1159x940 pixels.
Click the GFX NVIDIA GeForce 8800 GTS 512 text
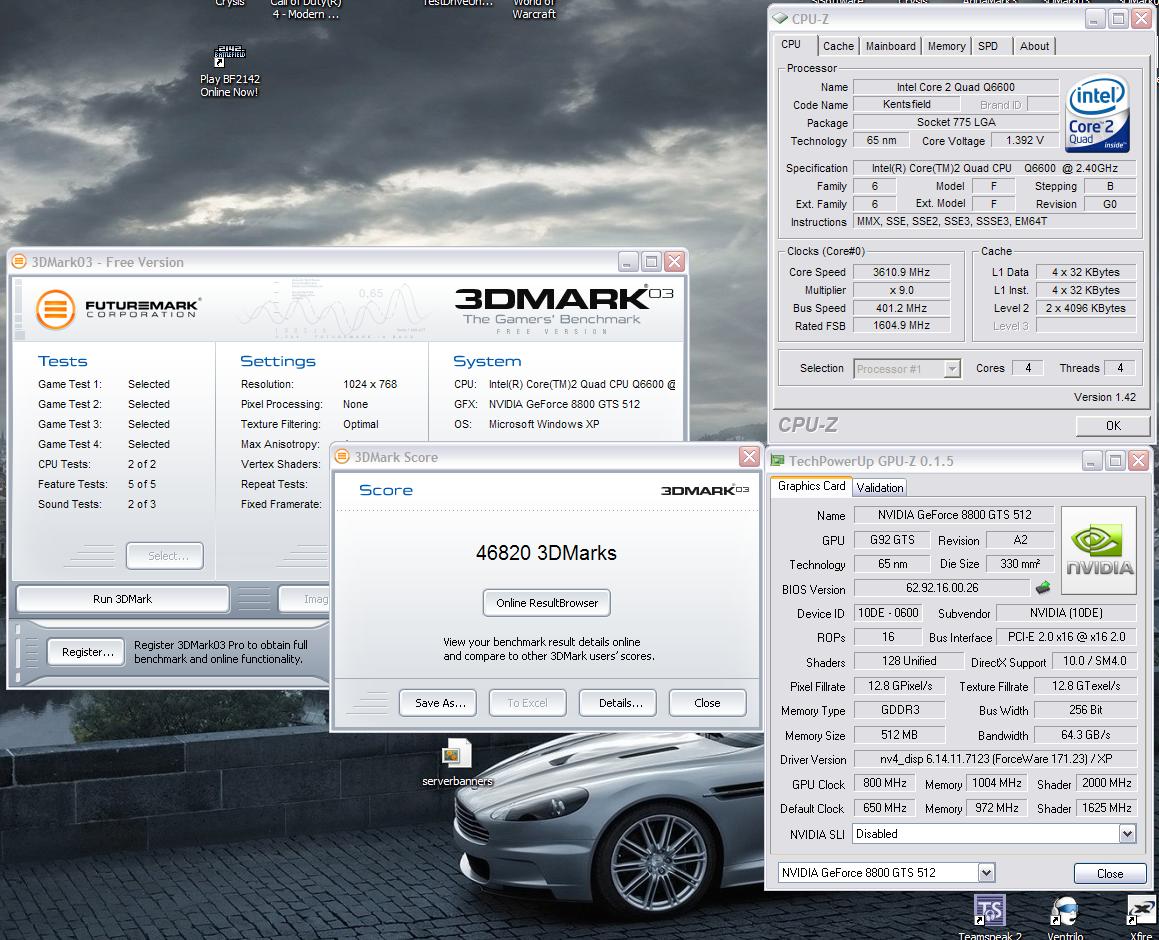pyautogui.click(x=564, y=404)
